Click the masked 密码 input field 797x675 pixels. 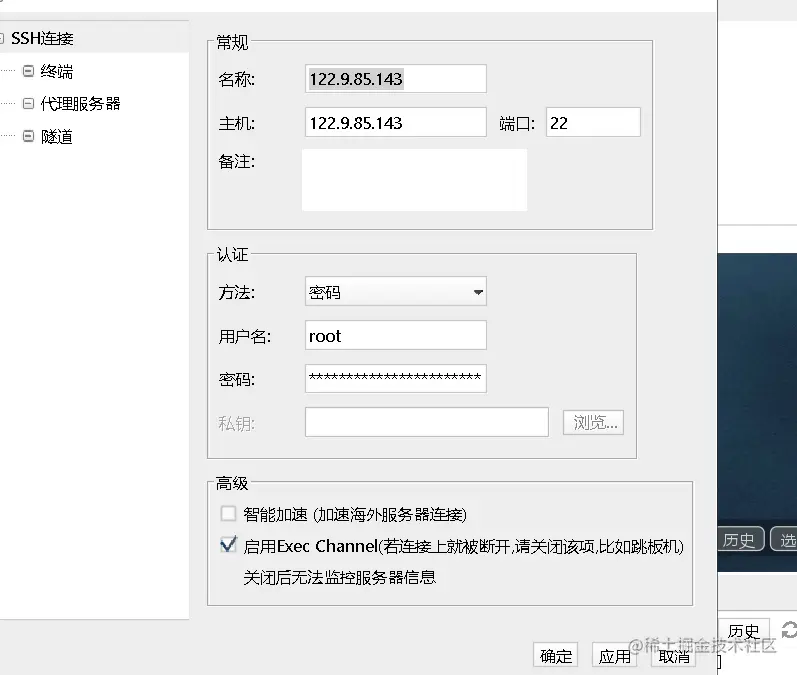(x=395, y=379)
